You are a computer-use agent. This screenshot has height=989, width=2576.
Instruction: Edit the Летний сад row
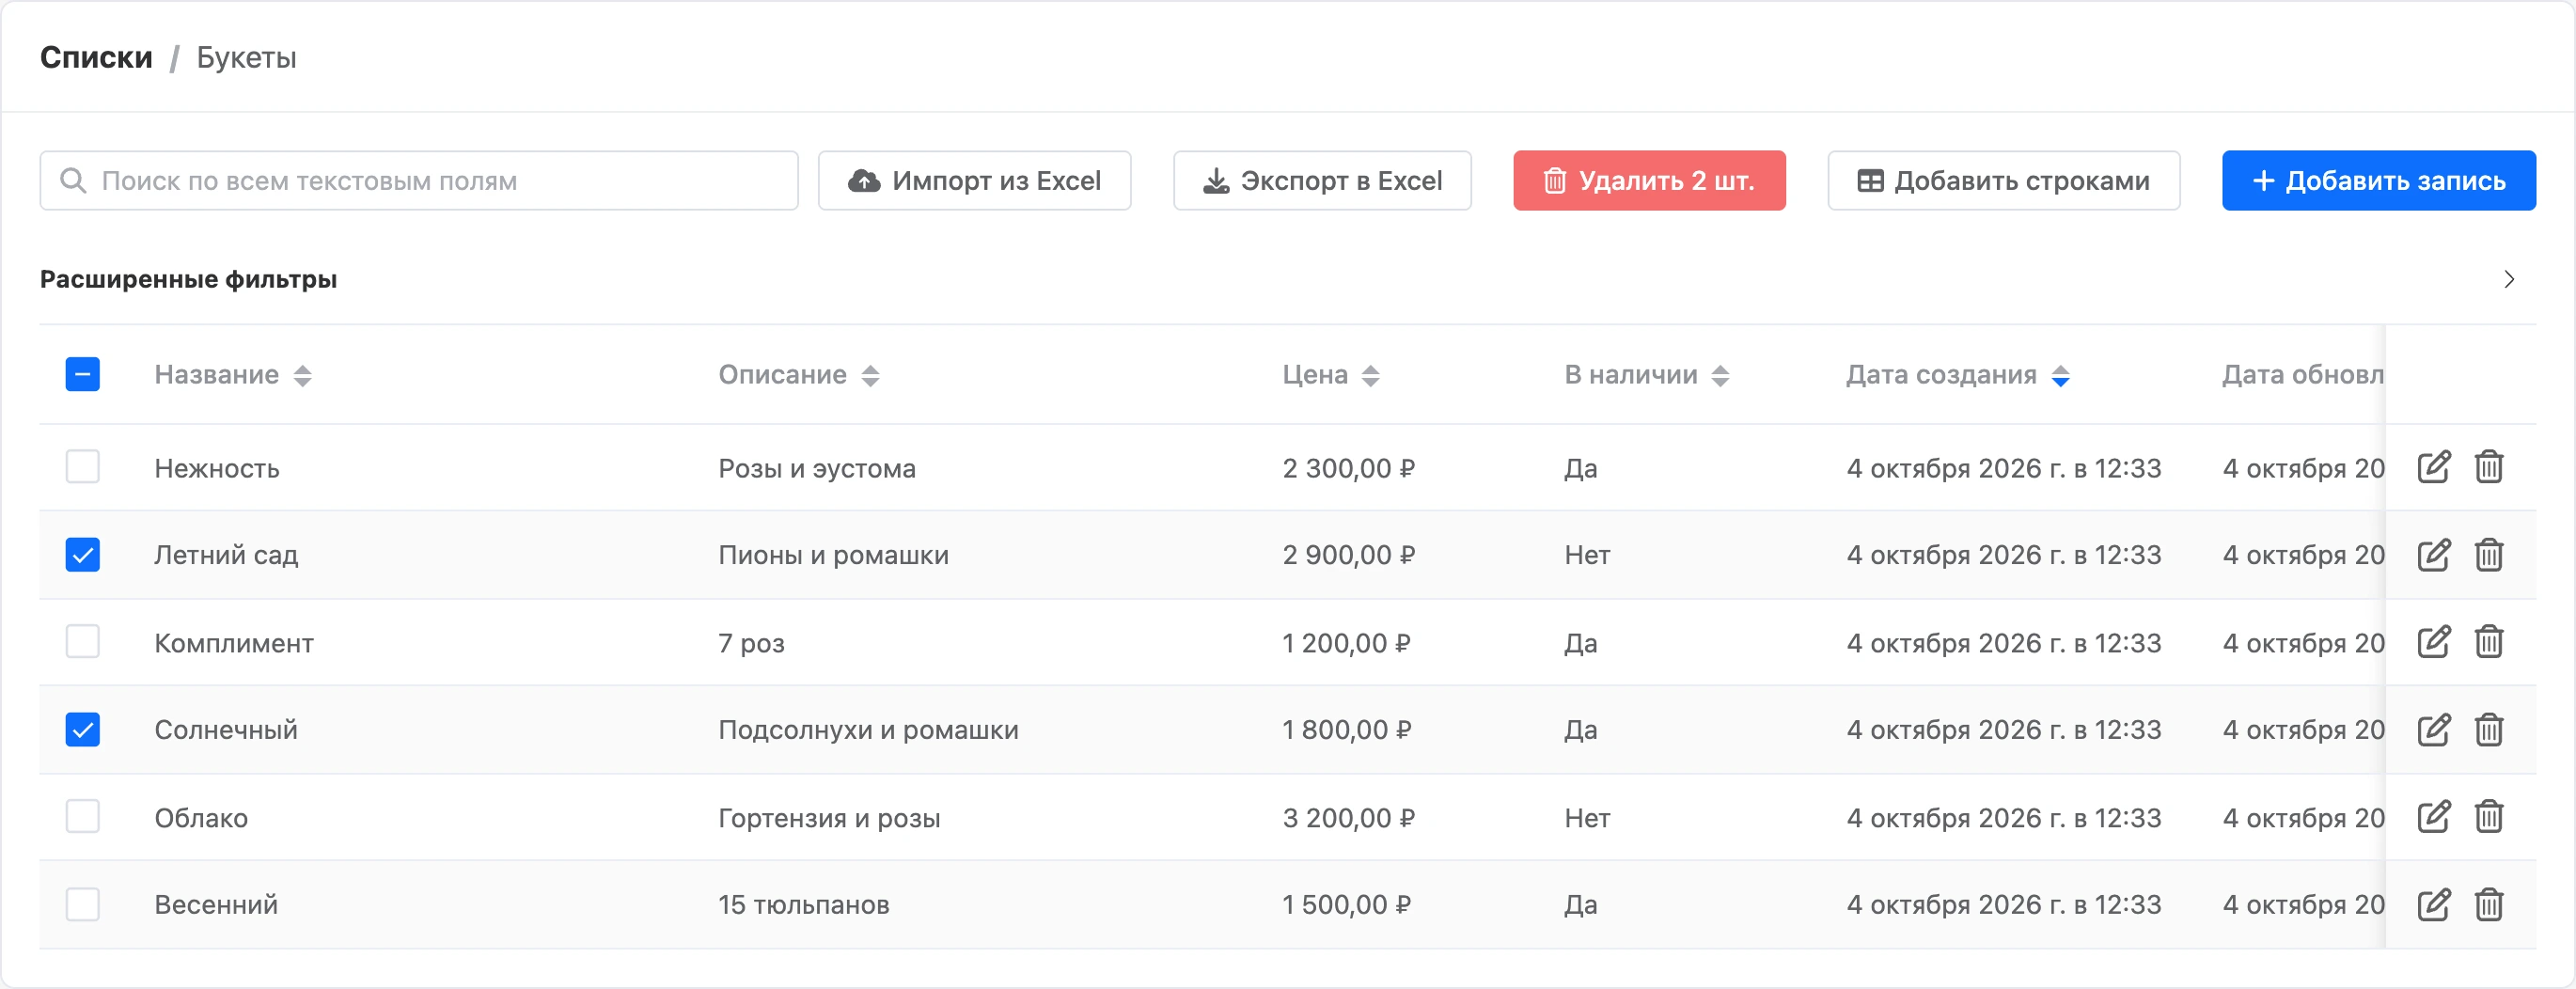2433,555
